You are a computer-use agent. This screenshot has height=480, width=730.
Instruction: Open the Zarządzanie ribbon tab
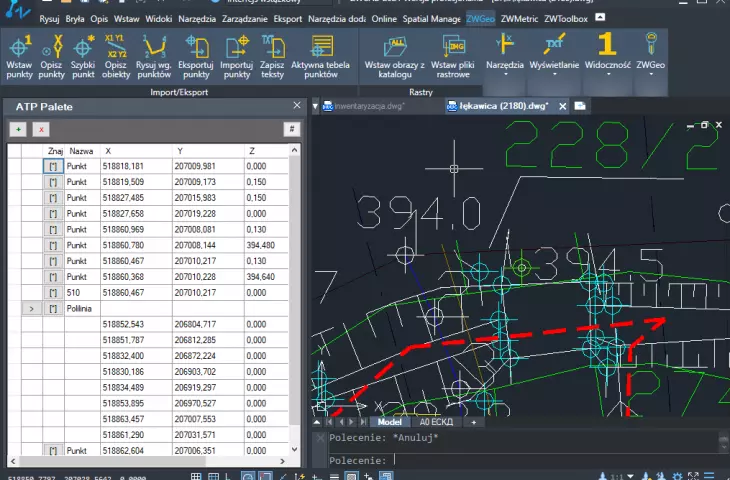click(244, 19)
